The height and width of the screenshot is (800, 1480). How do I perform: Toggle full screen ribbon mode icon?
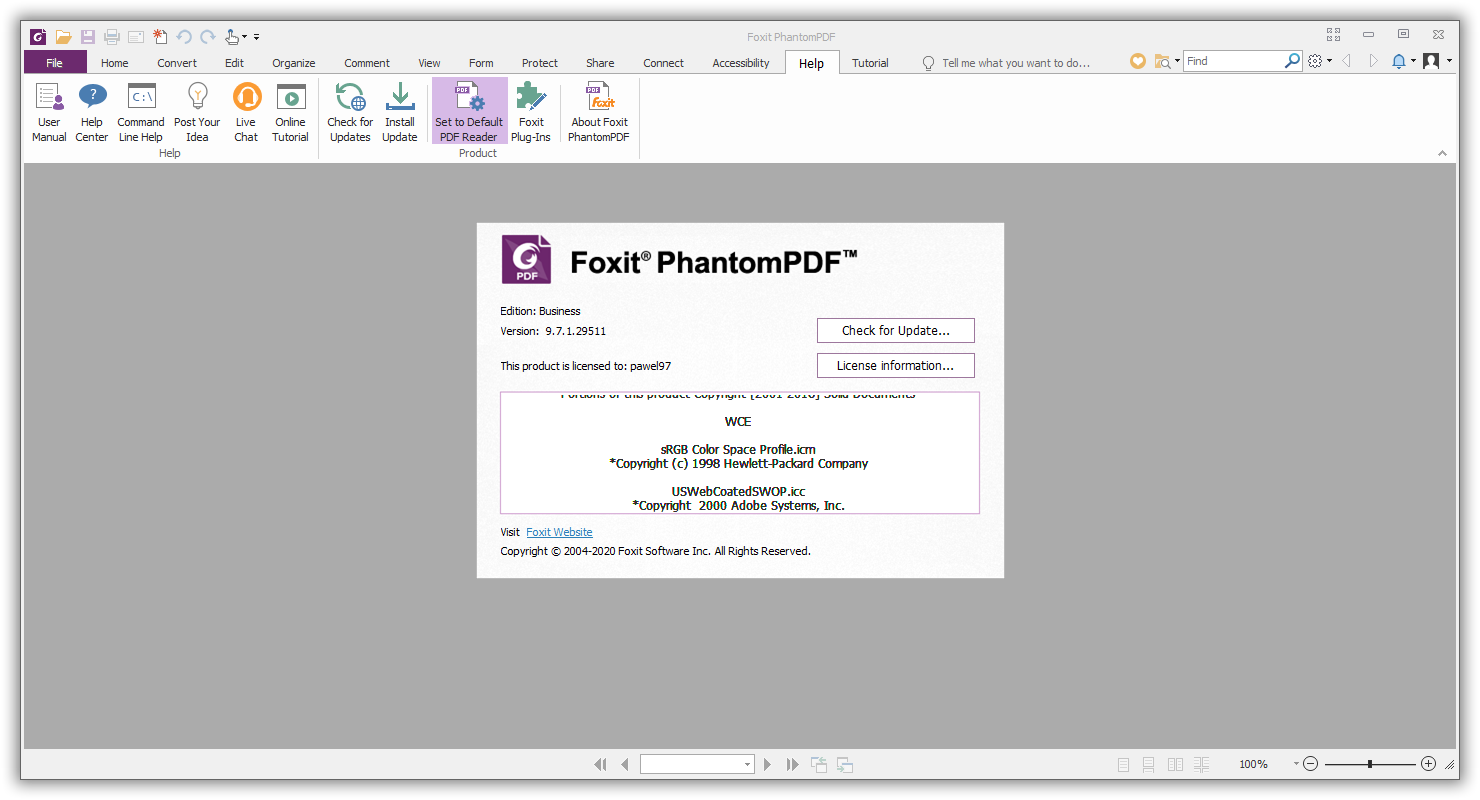click(x=1333, y=34)
